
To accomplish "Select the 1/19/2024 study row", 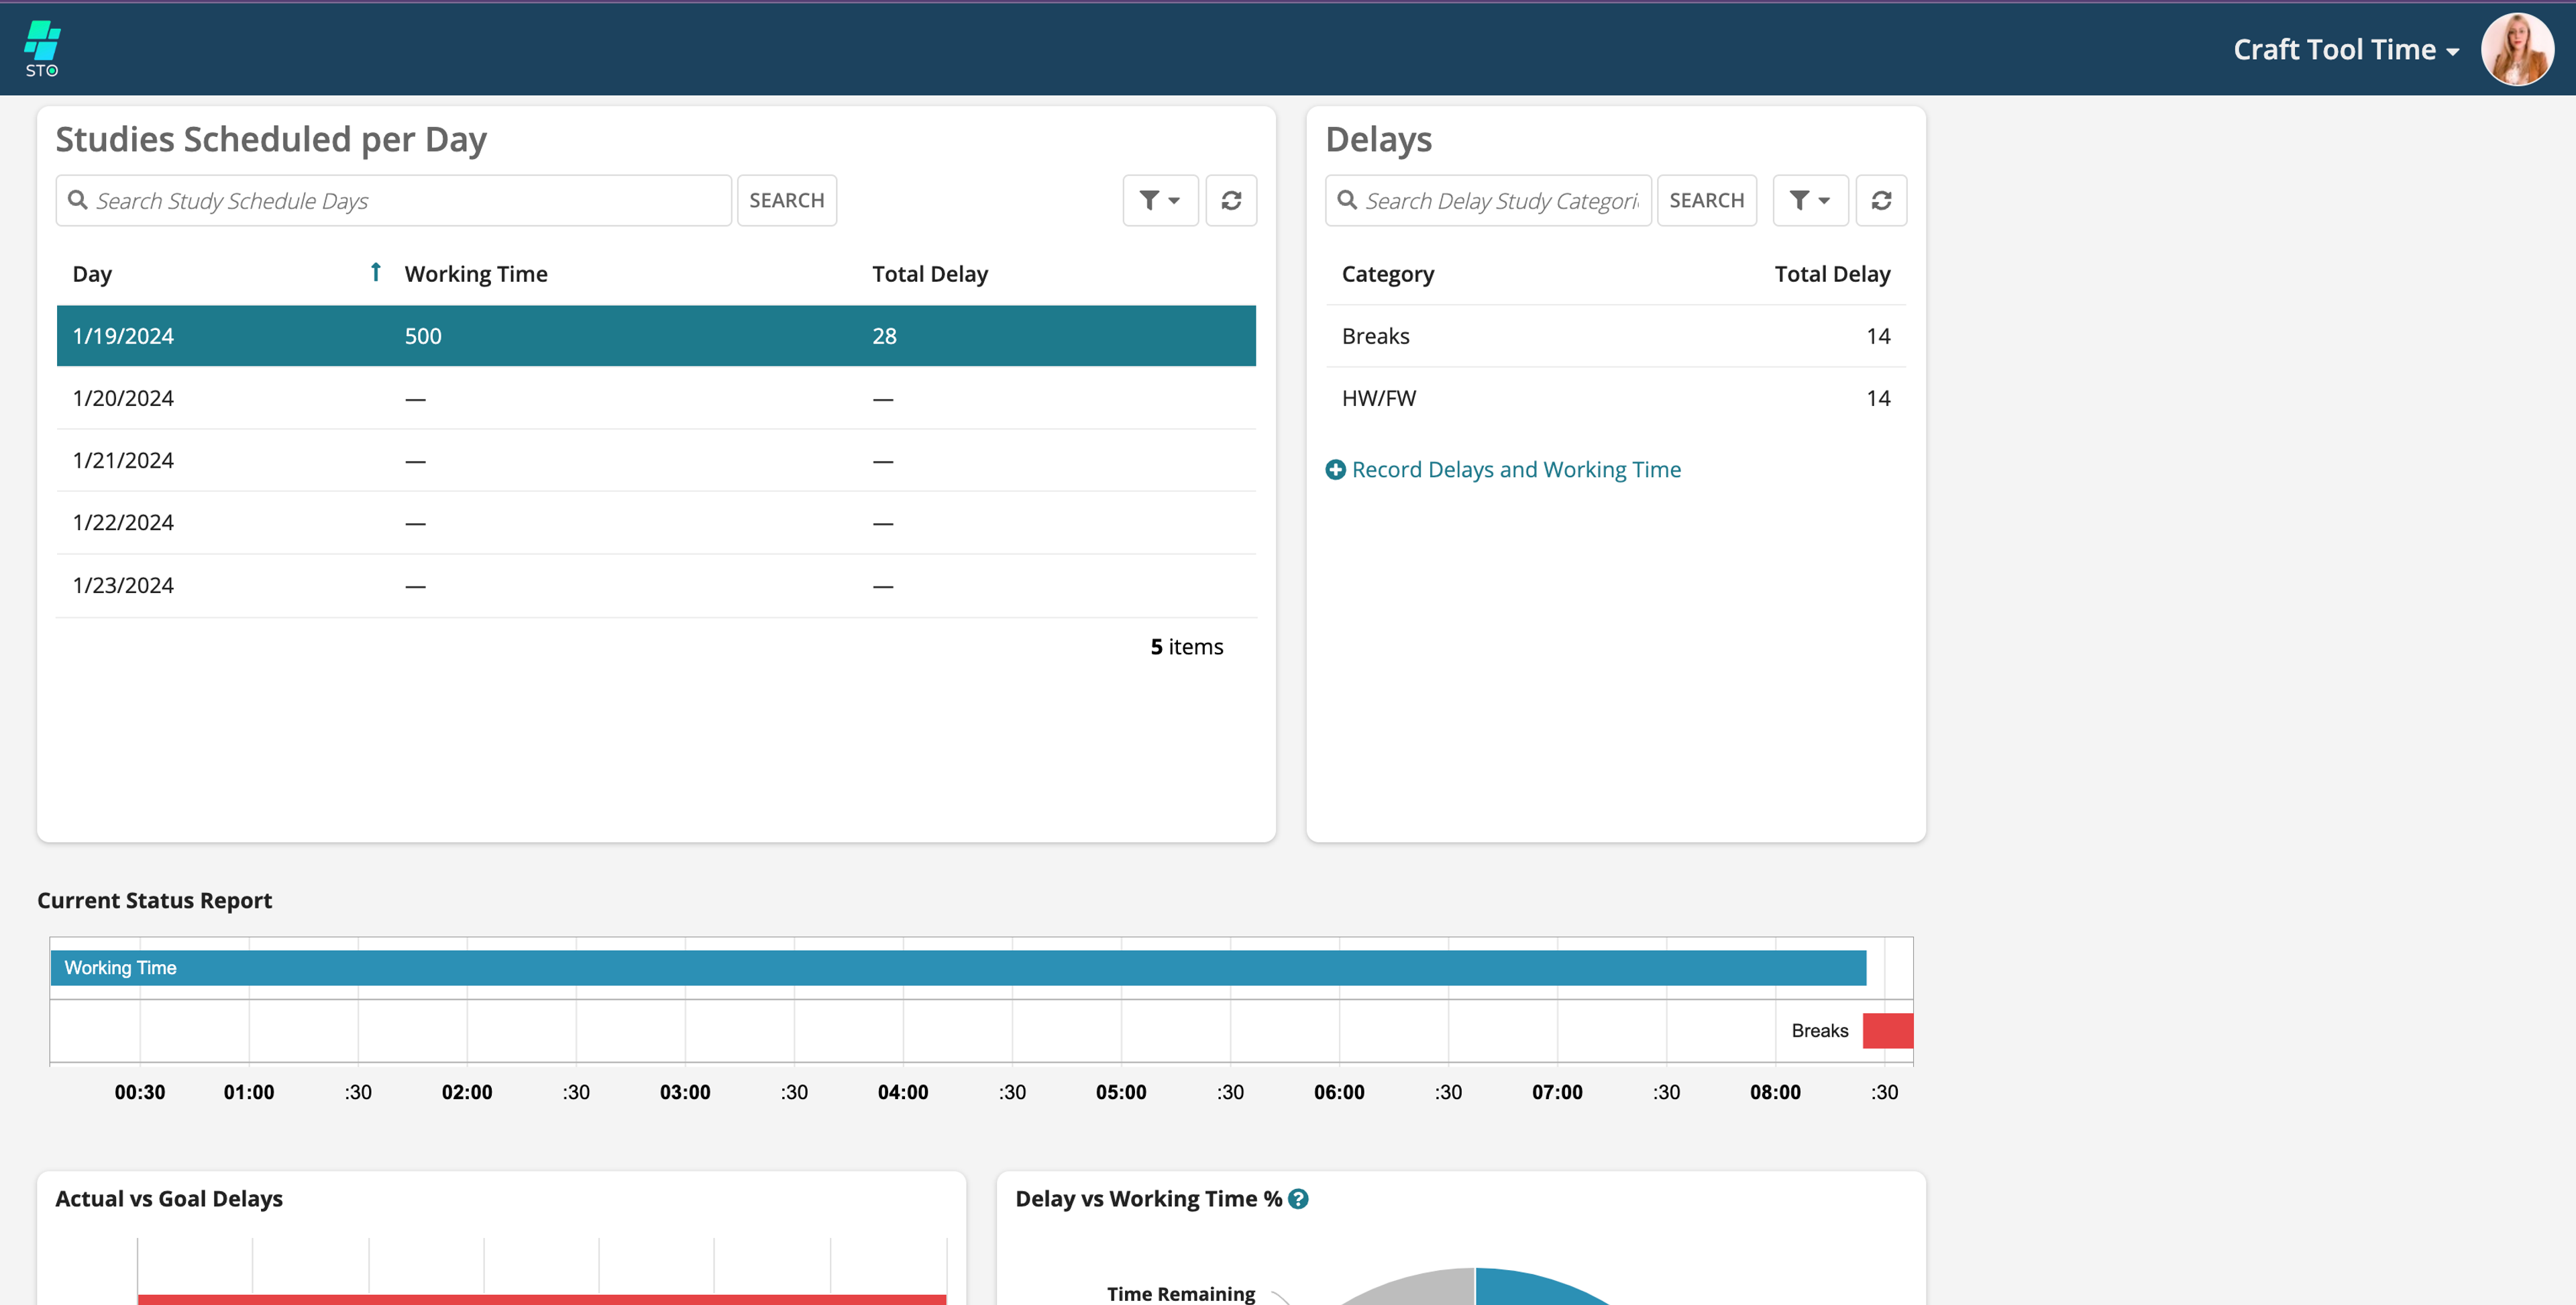I will [656, 336].
